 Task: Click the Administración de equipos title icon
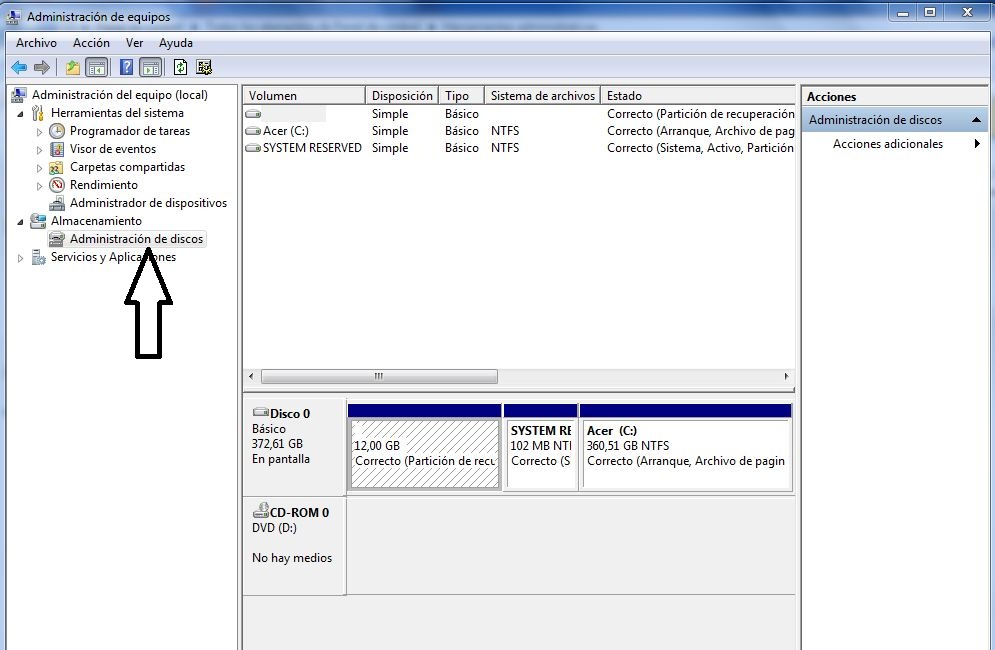pyautogui.click(x=13, y=17)
